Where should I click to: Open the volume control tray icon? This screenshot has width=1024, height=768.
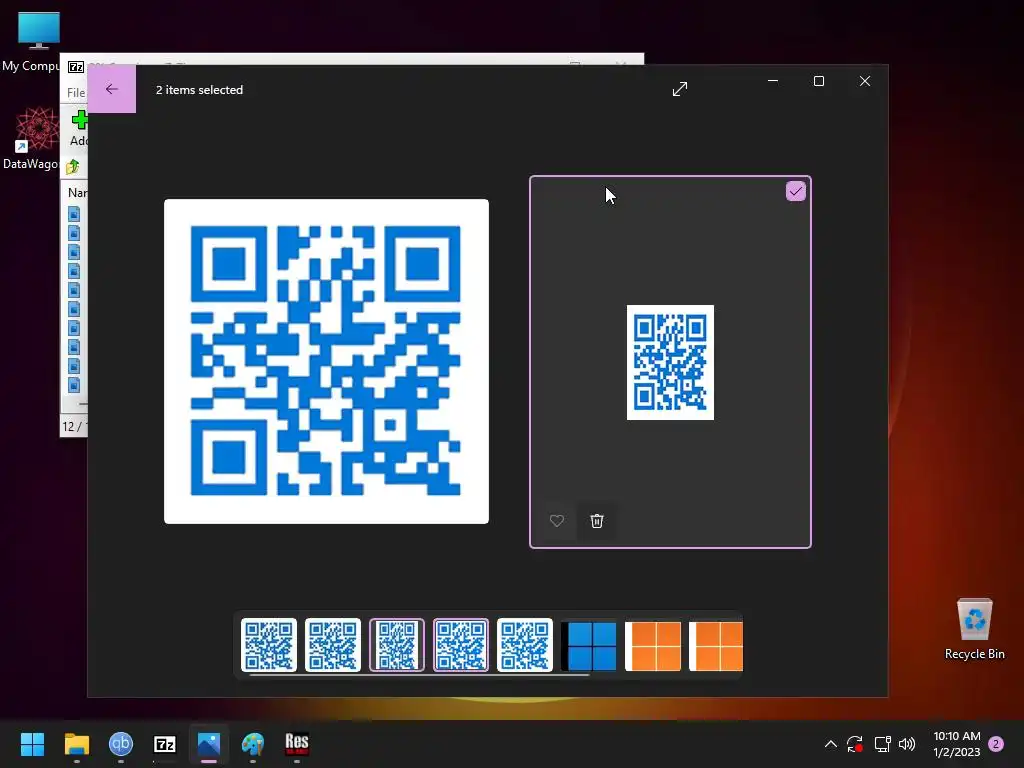(907, 744)
